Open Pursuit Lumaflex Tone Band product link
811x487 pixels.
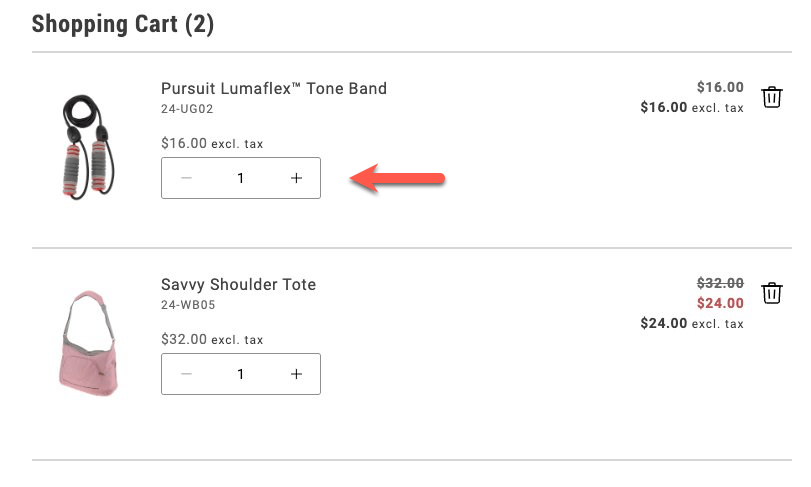[273, 88]
